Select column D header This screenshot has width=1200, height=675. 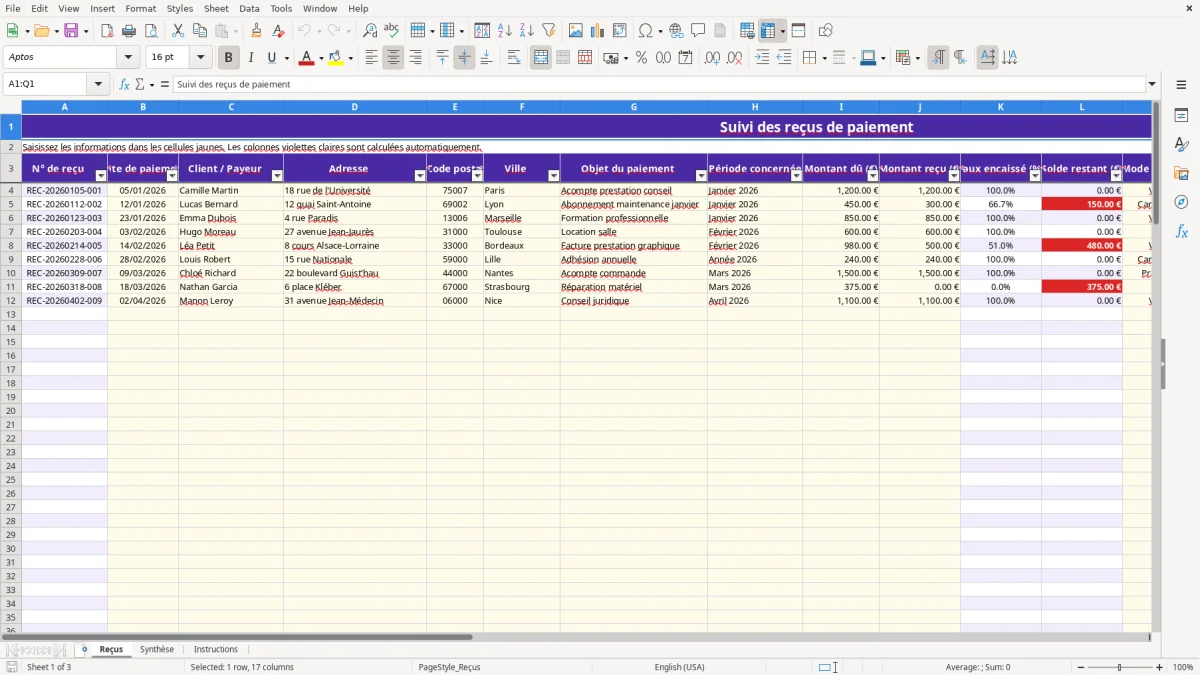[x=355, y=106]
